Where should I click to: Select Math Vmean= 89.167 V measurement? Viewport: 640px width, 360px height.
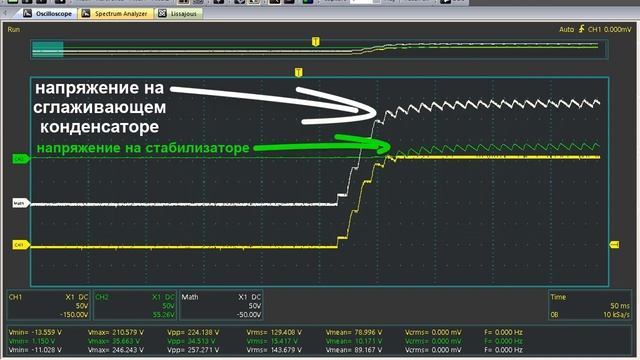[x=353, y=350]
